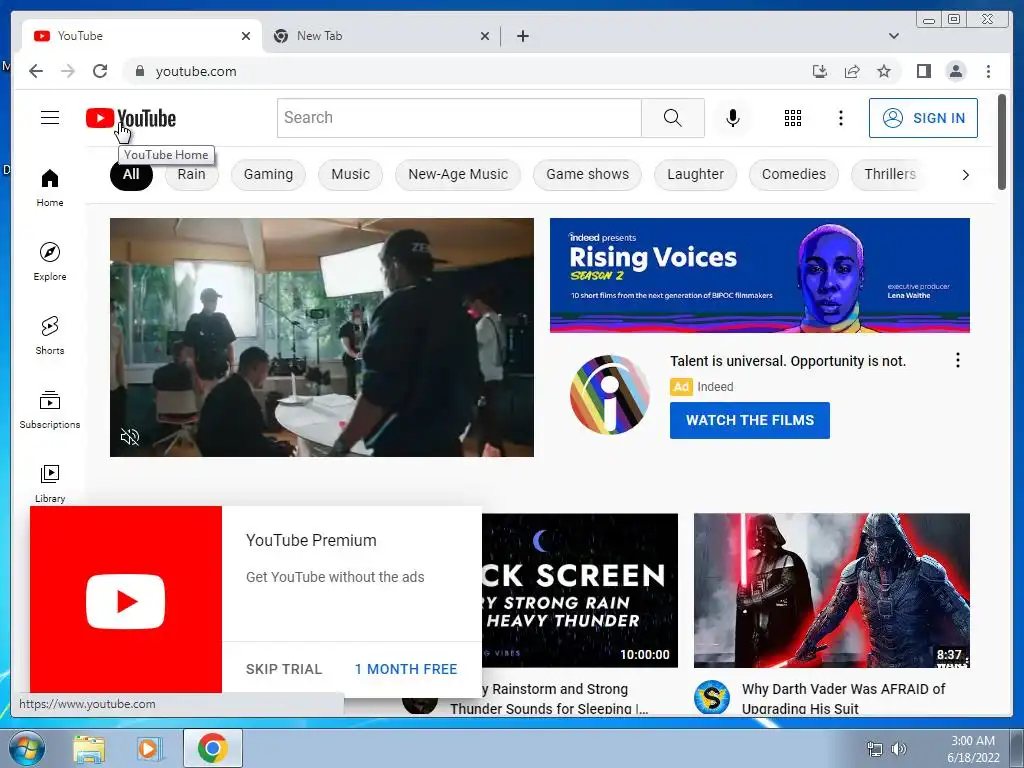Click the Darth Vader video channel avatar

pyautogui.click(x=711, y=697)
